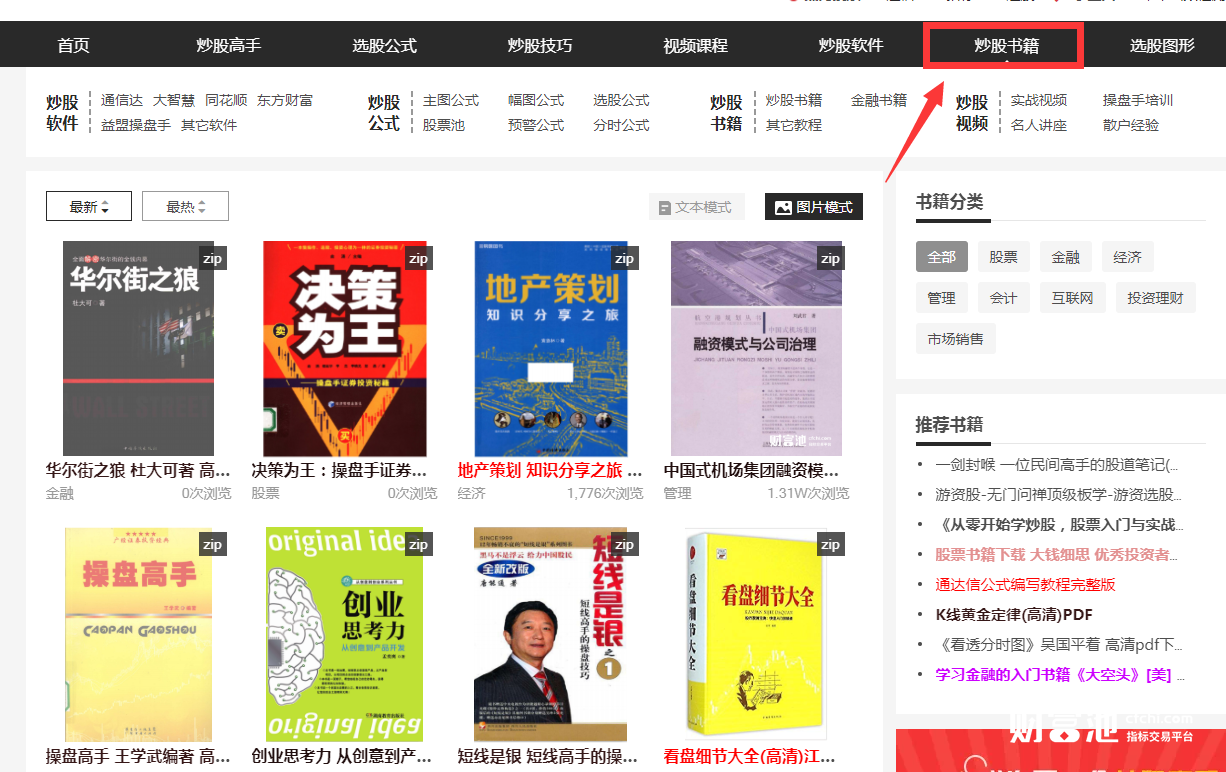Image resolution: width=1226 pixels, height=772 pixels.
Task: Expand the 炒股视频 submenu section
Action: coord(971,110)
